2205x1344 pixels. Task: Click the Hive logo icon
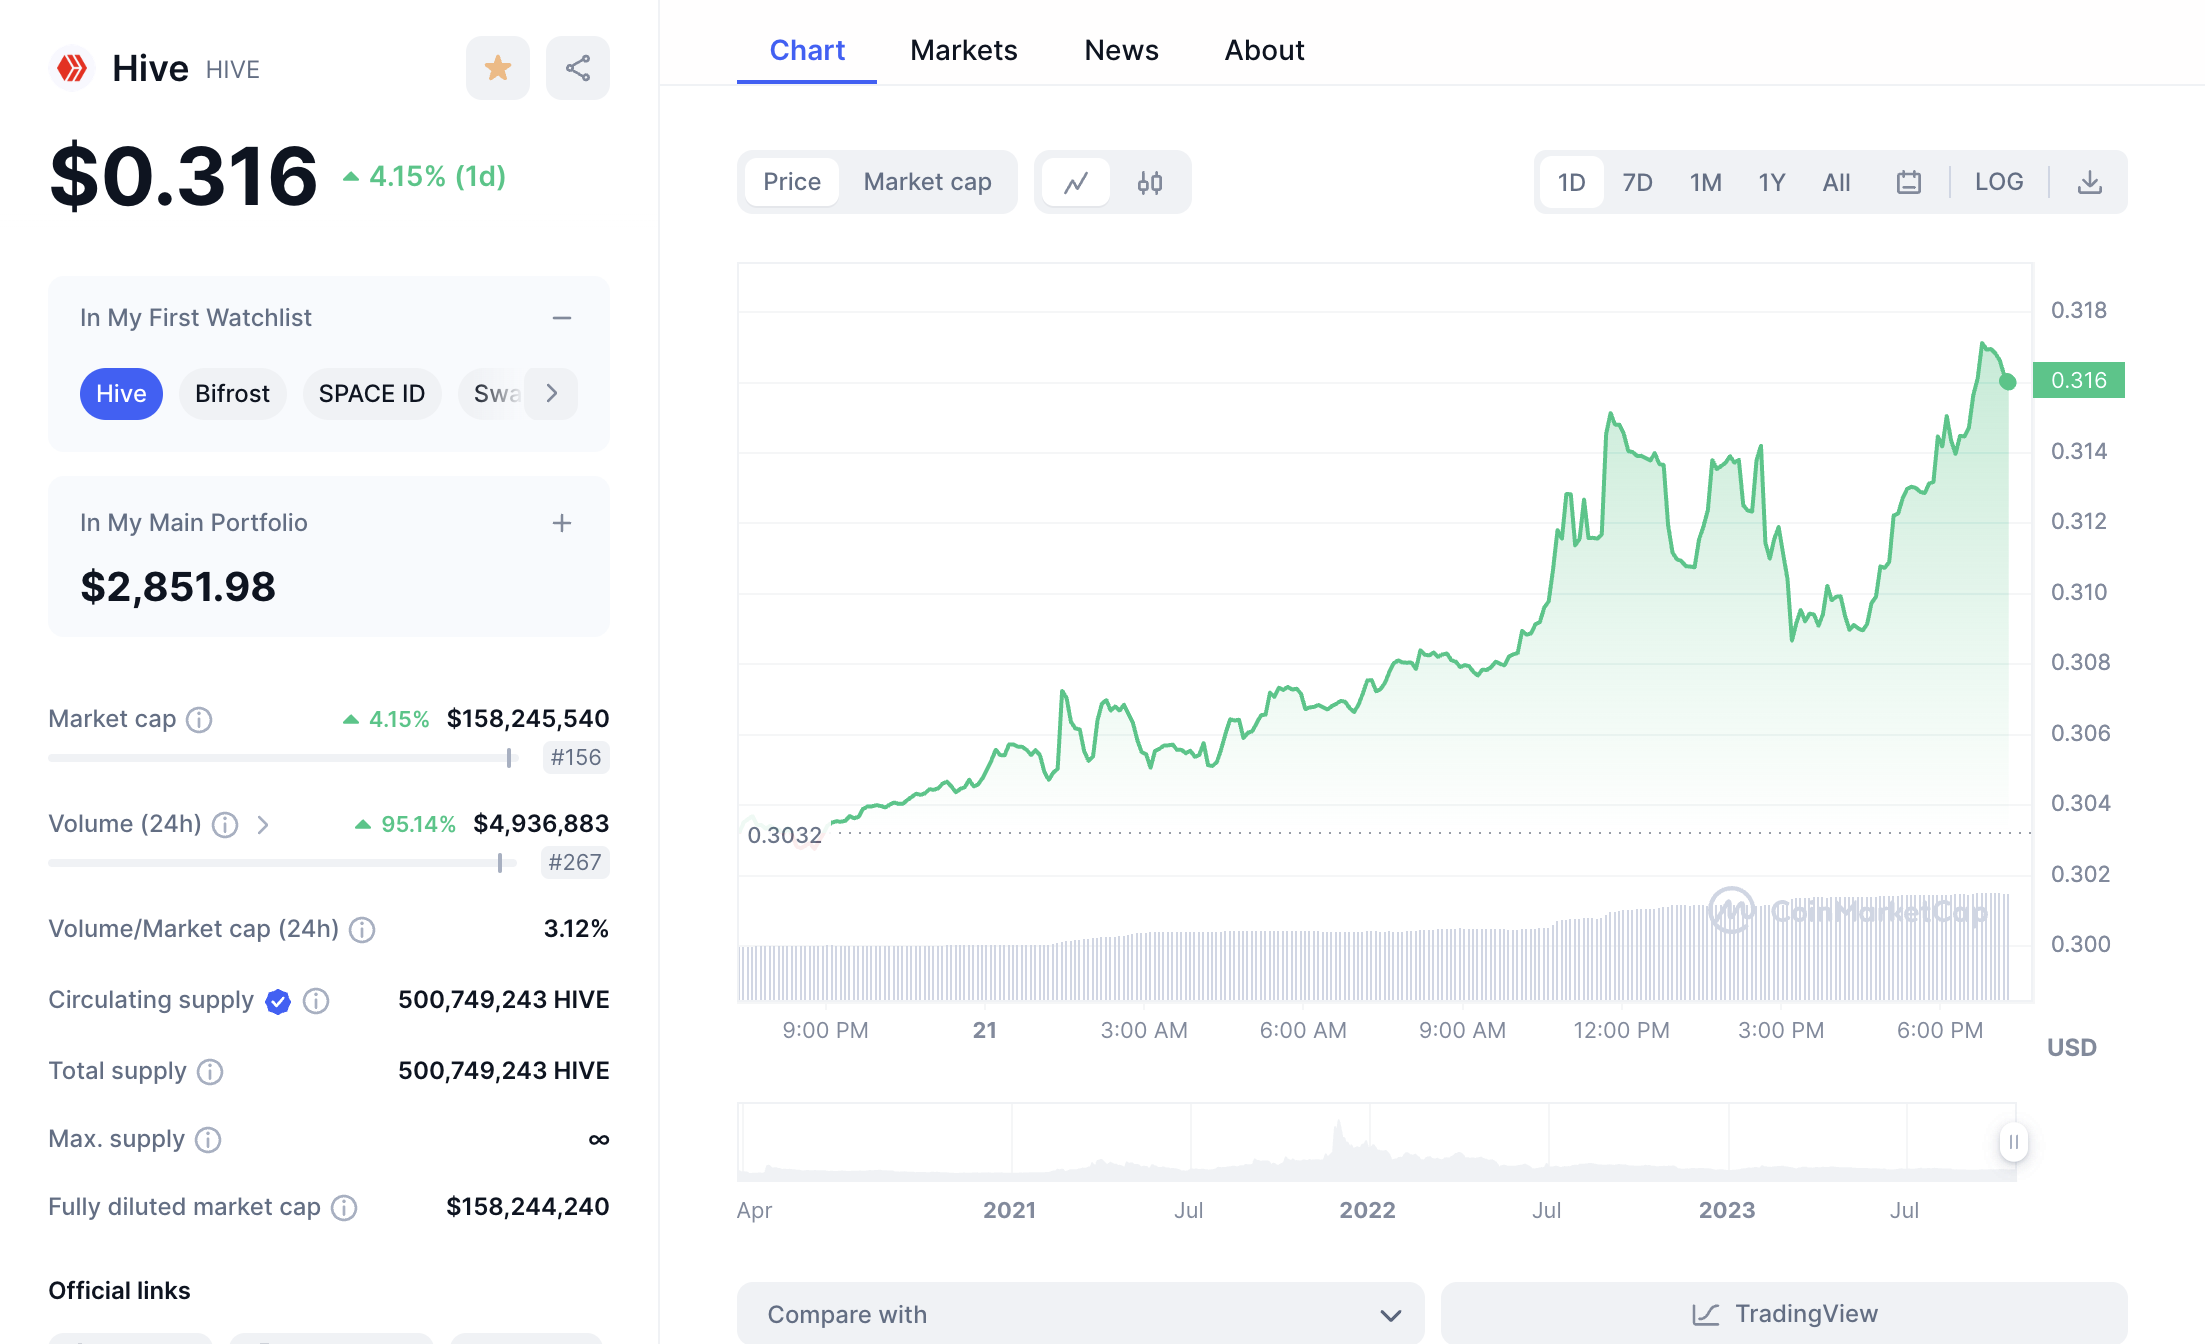71,68
